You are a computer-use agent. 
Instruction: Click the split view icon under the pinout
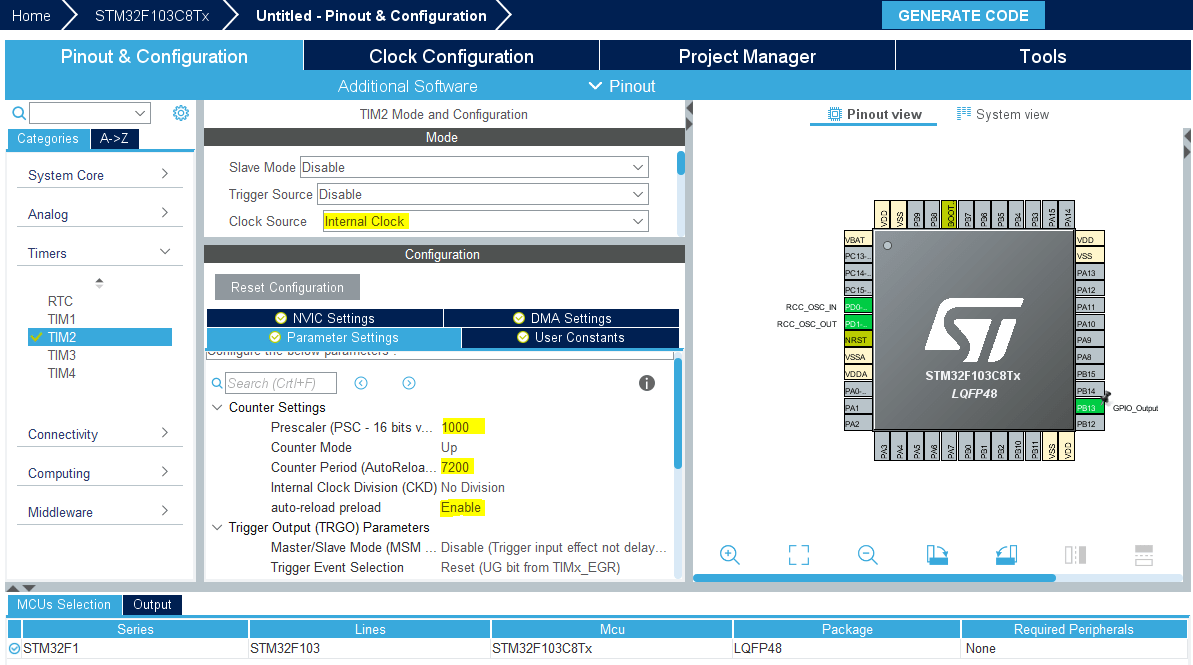coord(1075,555)
